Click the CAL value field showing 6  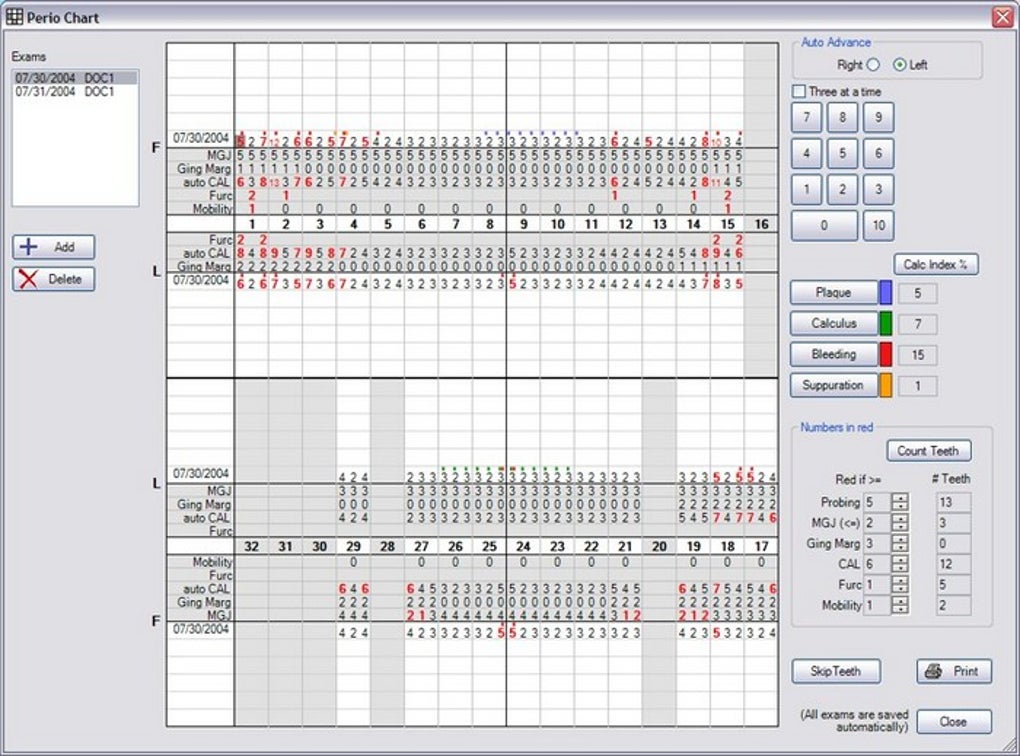coord(877,564)
